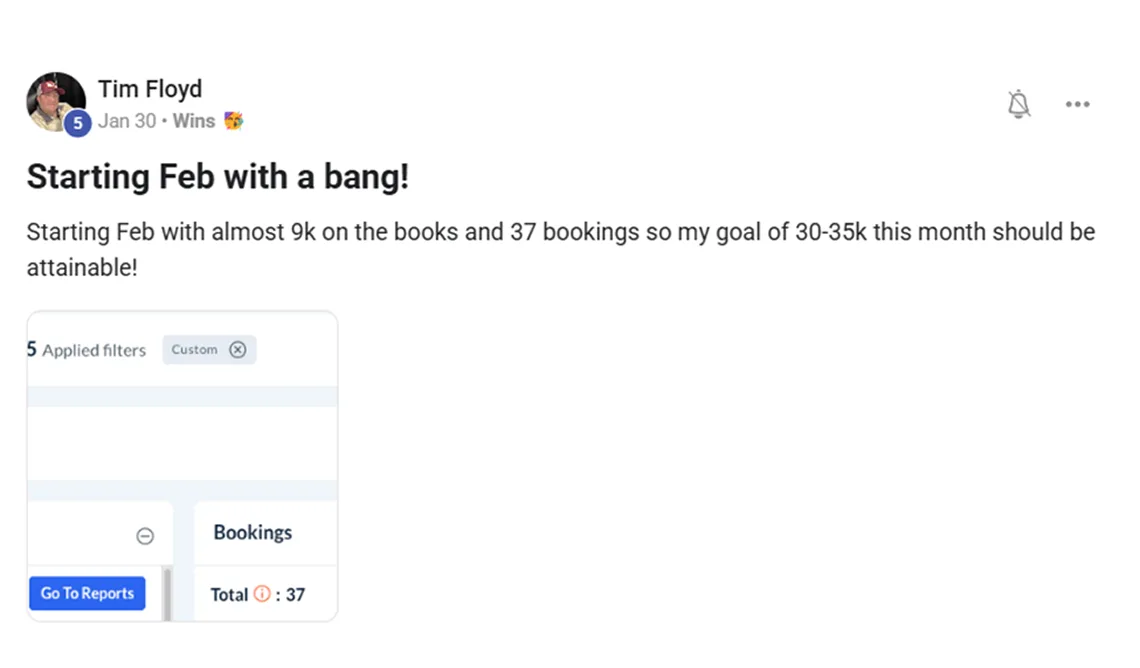The width and height of the screenshot is (1140, 668).
Task: Click Tim Floyd's profile avatar
Action: pyautogui.click(x=54, y=100)
